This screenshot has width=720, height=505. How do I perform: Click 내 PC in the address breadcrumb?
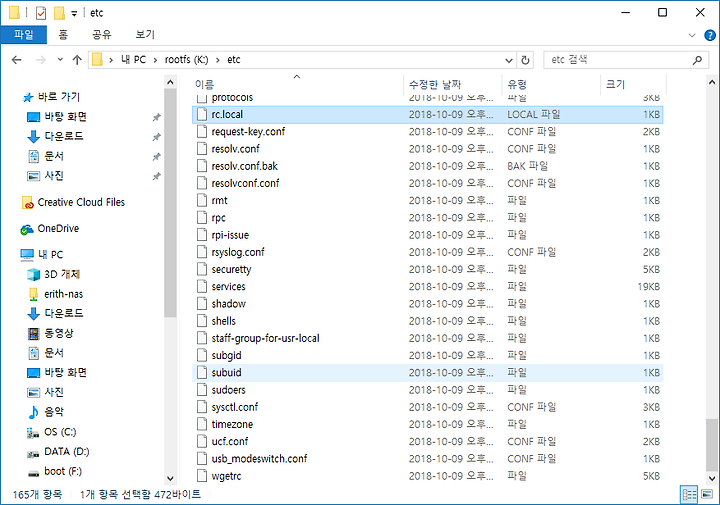coord(133,60)
